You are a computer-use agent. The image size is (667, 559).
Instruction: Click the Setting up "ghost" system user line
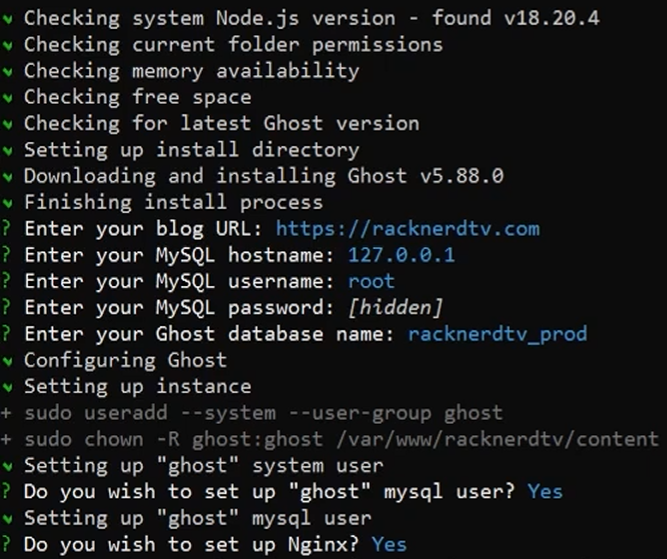[x=203, y=465]
